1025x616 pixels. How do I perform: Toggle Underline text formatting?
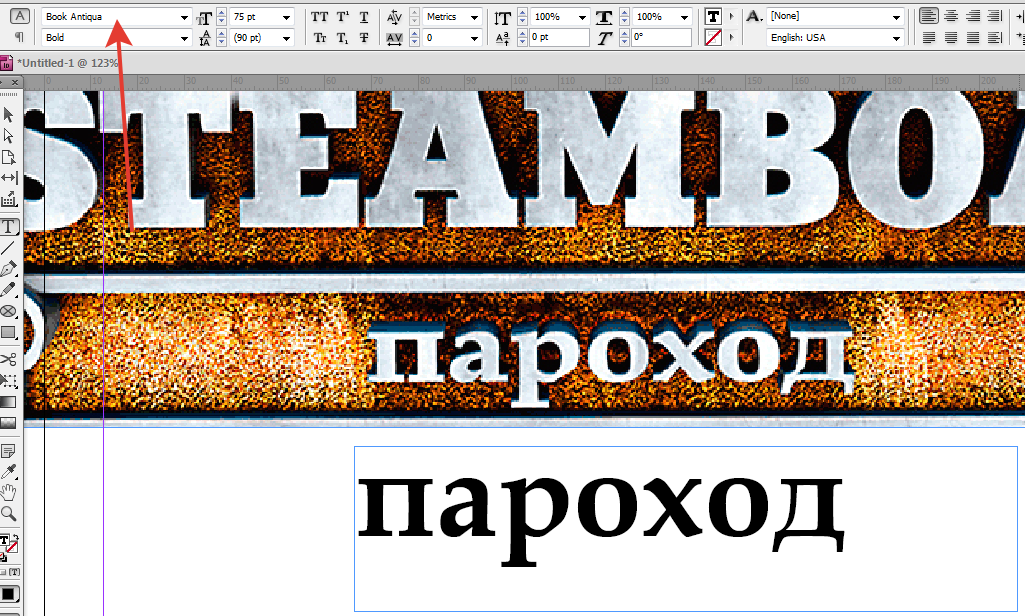[364, 17]
